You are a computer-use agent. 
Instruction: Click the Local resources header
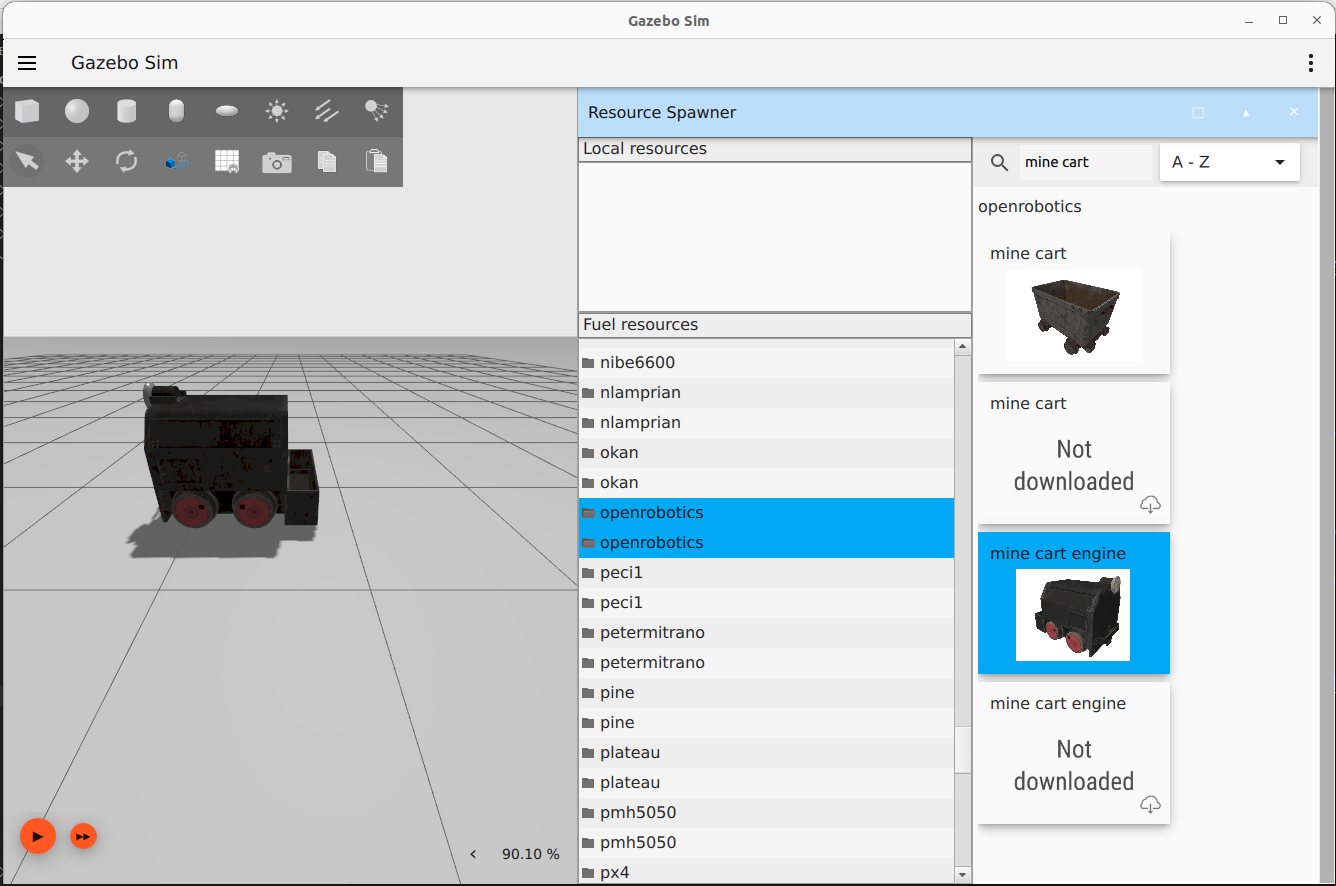(775, 149)
